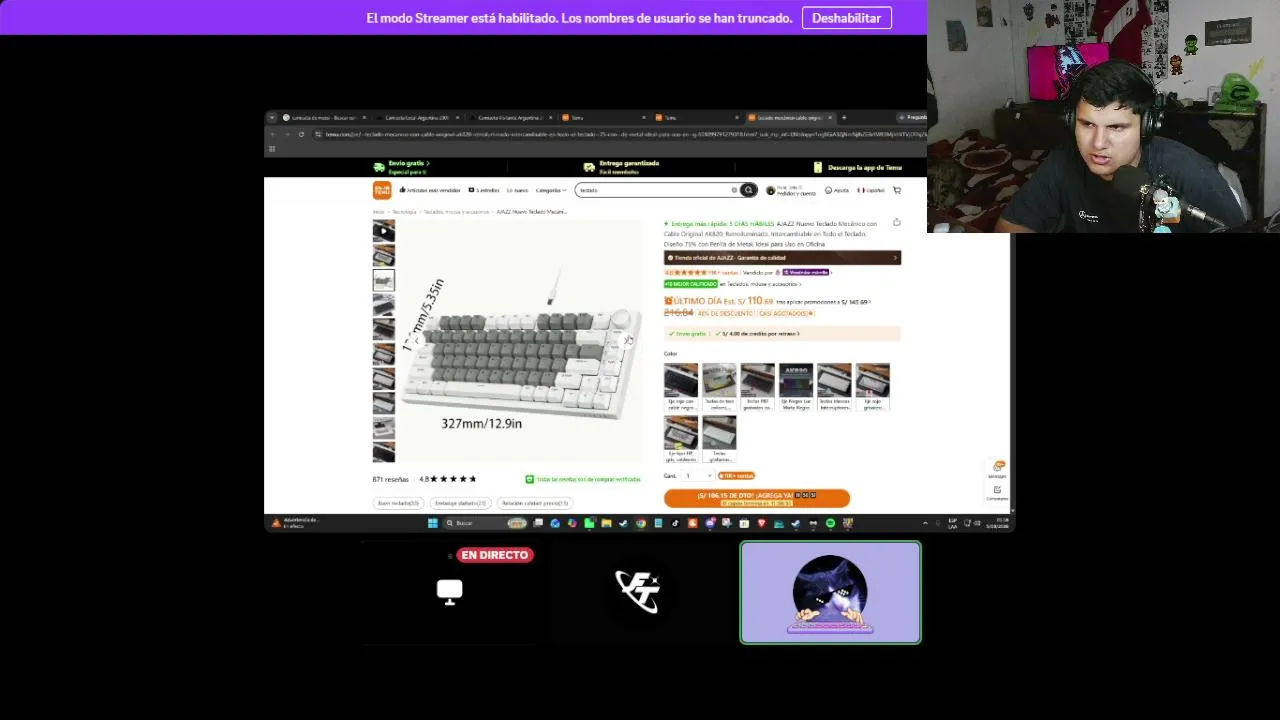Open the browser apps grid icon
The width and height of the screenshot is (1280, 720).
pyautogui.click(x=272, y=149)
